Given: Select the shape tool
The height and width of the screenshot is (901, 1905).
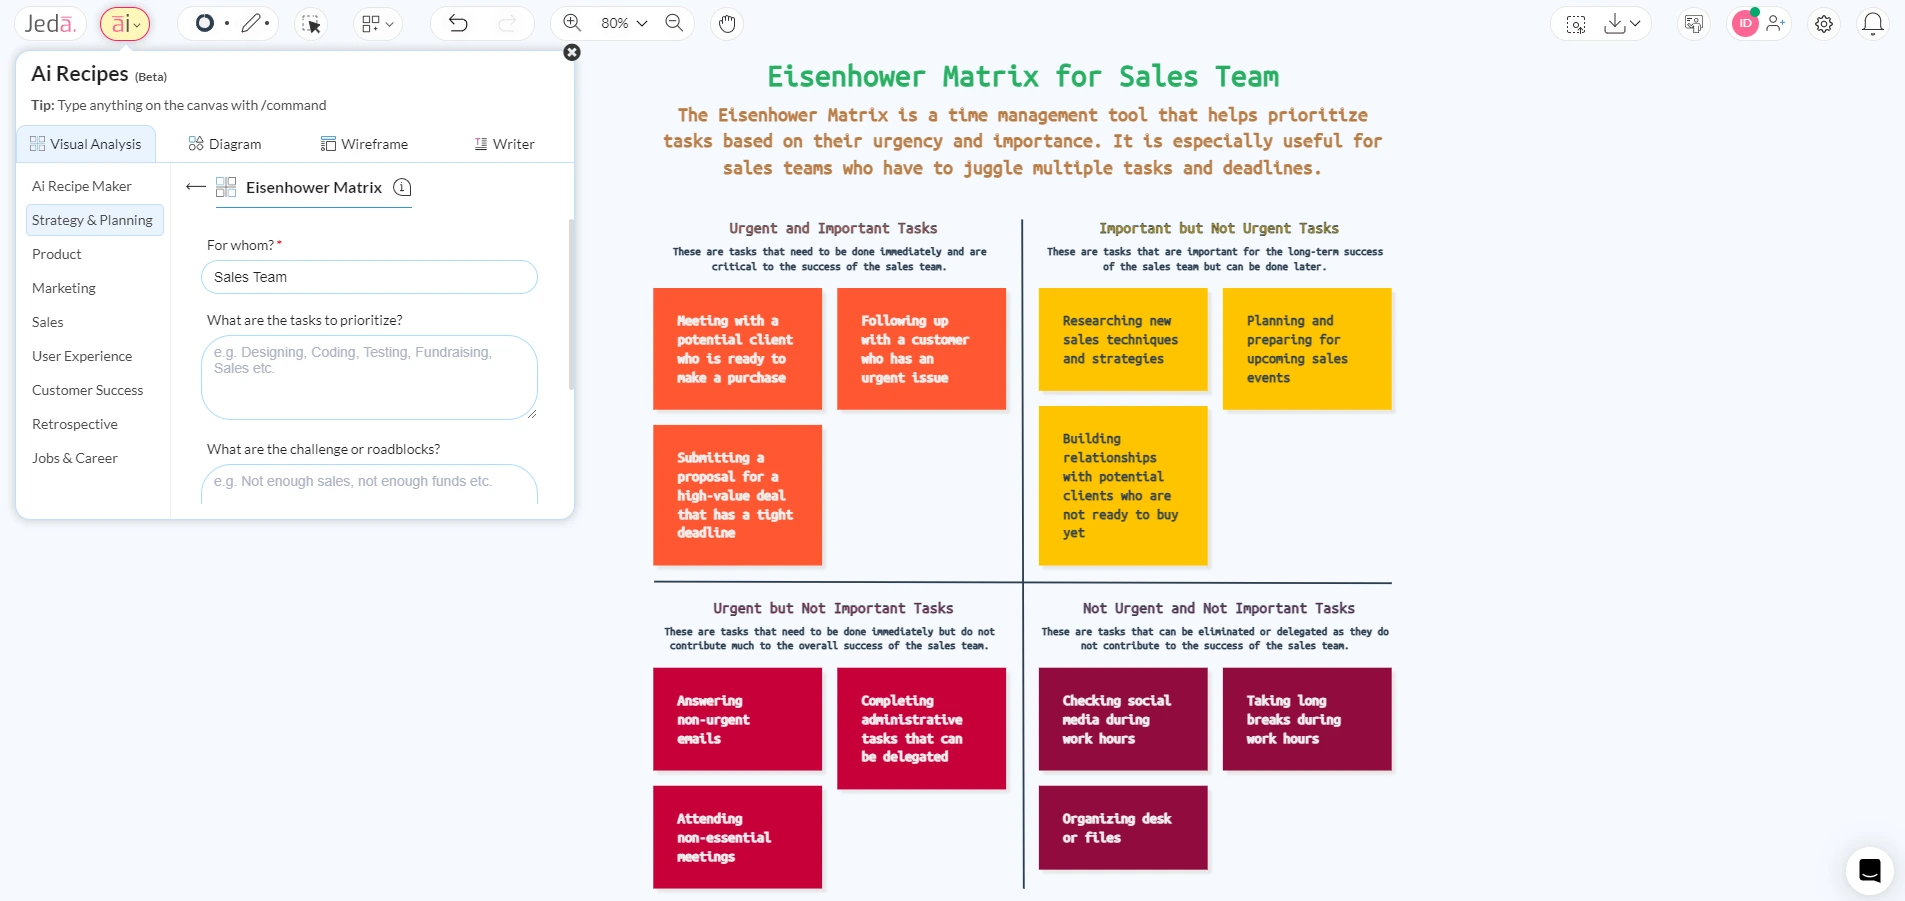Looking at the screenshot, I should pos(207,23).
